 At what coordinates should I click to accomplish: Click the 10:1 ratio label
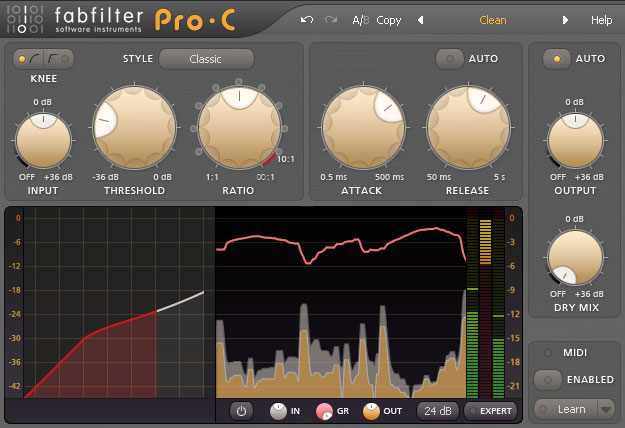(286, 159)
